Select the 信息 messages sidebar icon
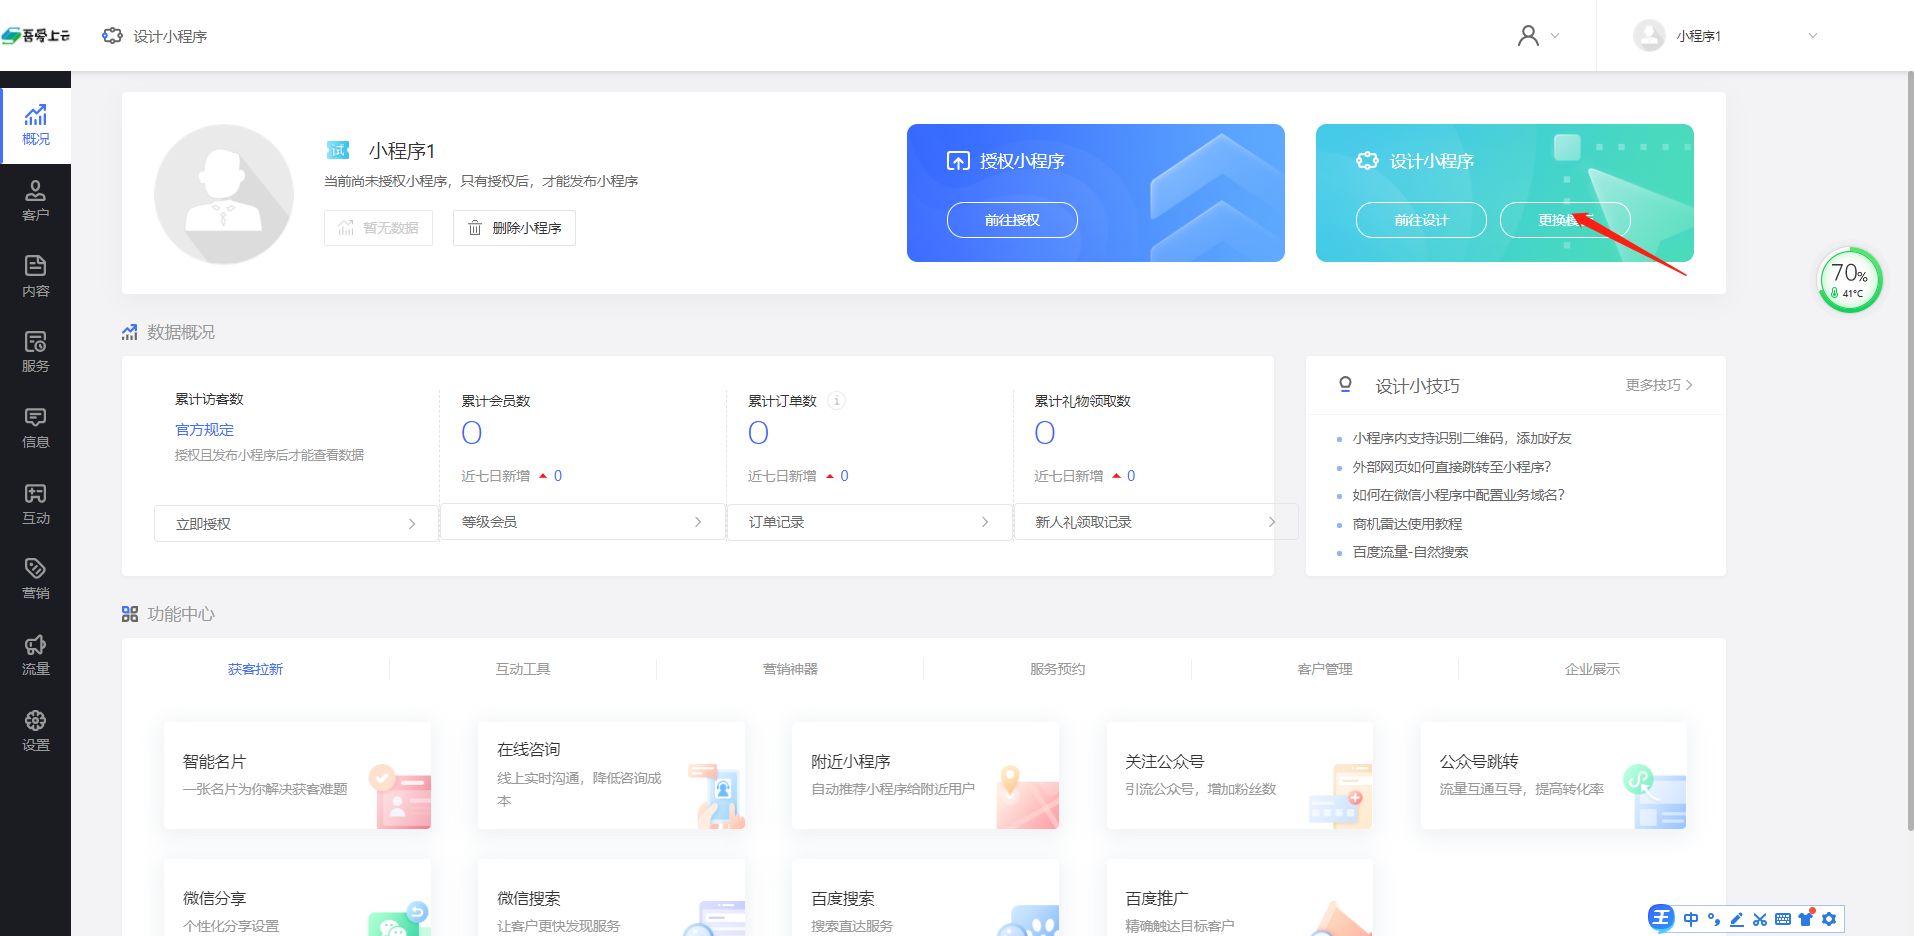 pos(36,427)
